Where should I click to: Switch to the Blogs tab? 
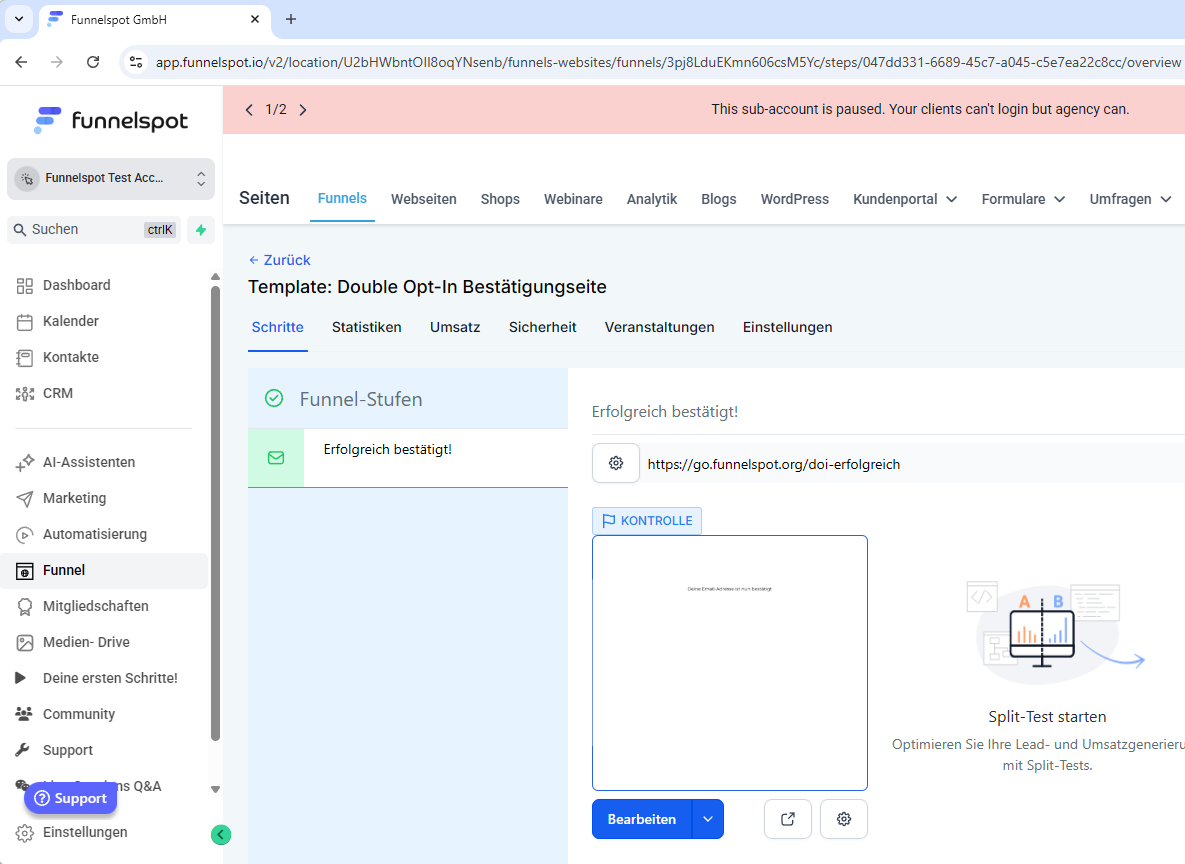pos(719,199)
